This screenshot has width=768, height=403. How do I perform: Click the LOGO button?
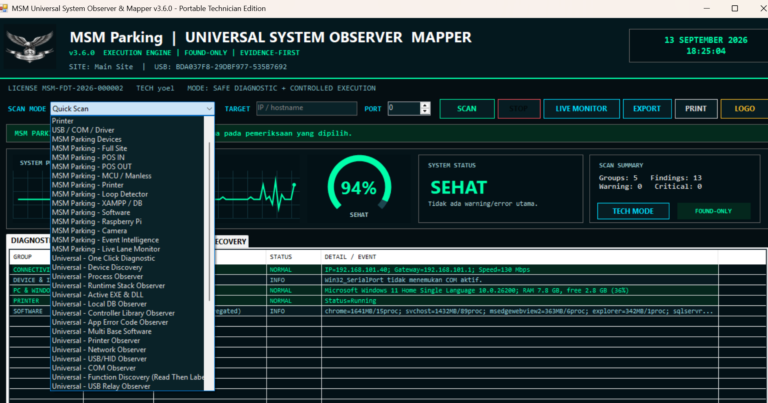coord(744,109)
